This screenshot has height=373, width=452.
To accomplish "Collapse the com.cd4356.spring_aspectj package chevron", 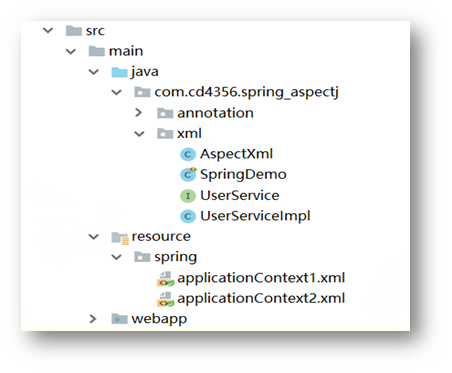I will 116,92.
